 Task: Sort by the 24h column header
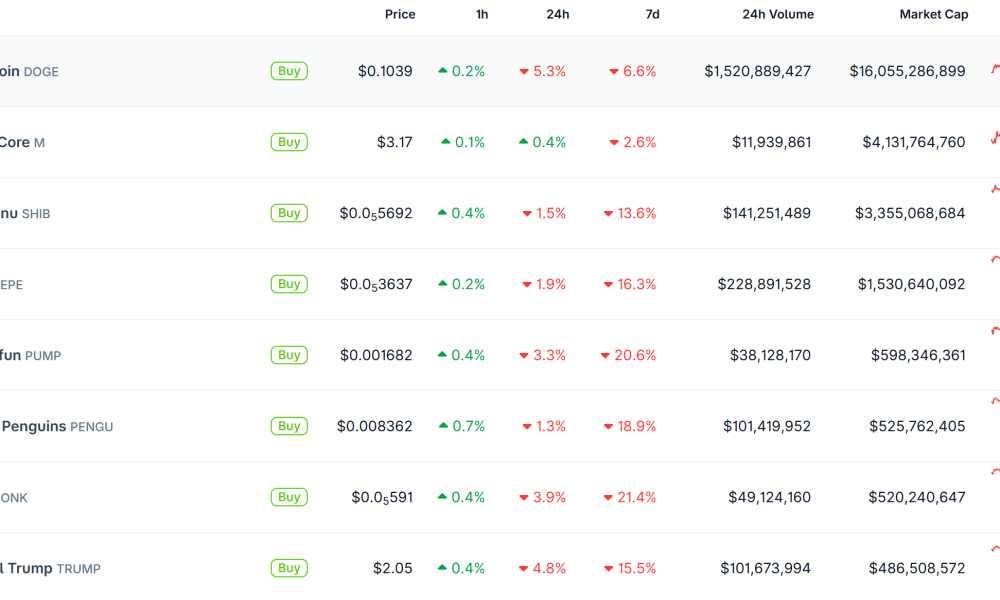point(557,14)
